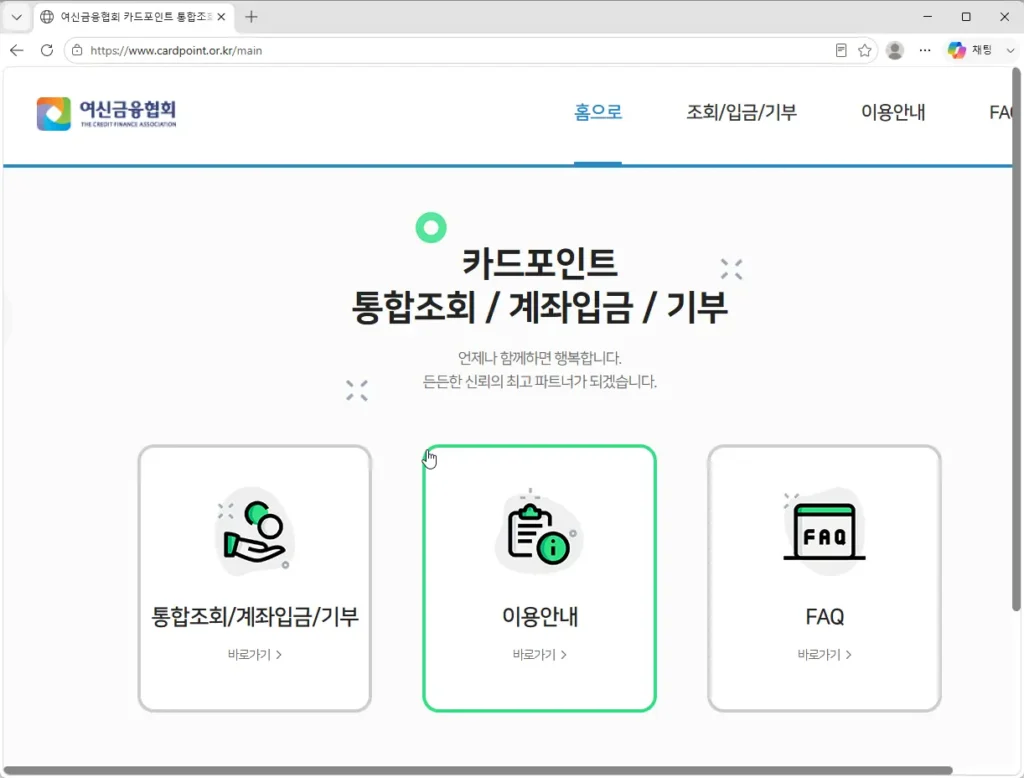Maximize the browser window

966,17
